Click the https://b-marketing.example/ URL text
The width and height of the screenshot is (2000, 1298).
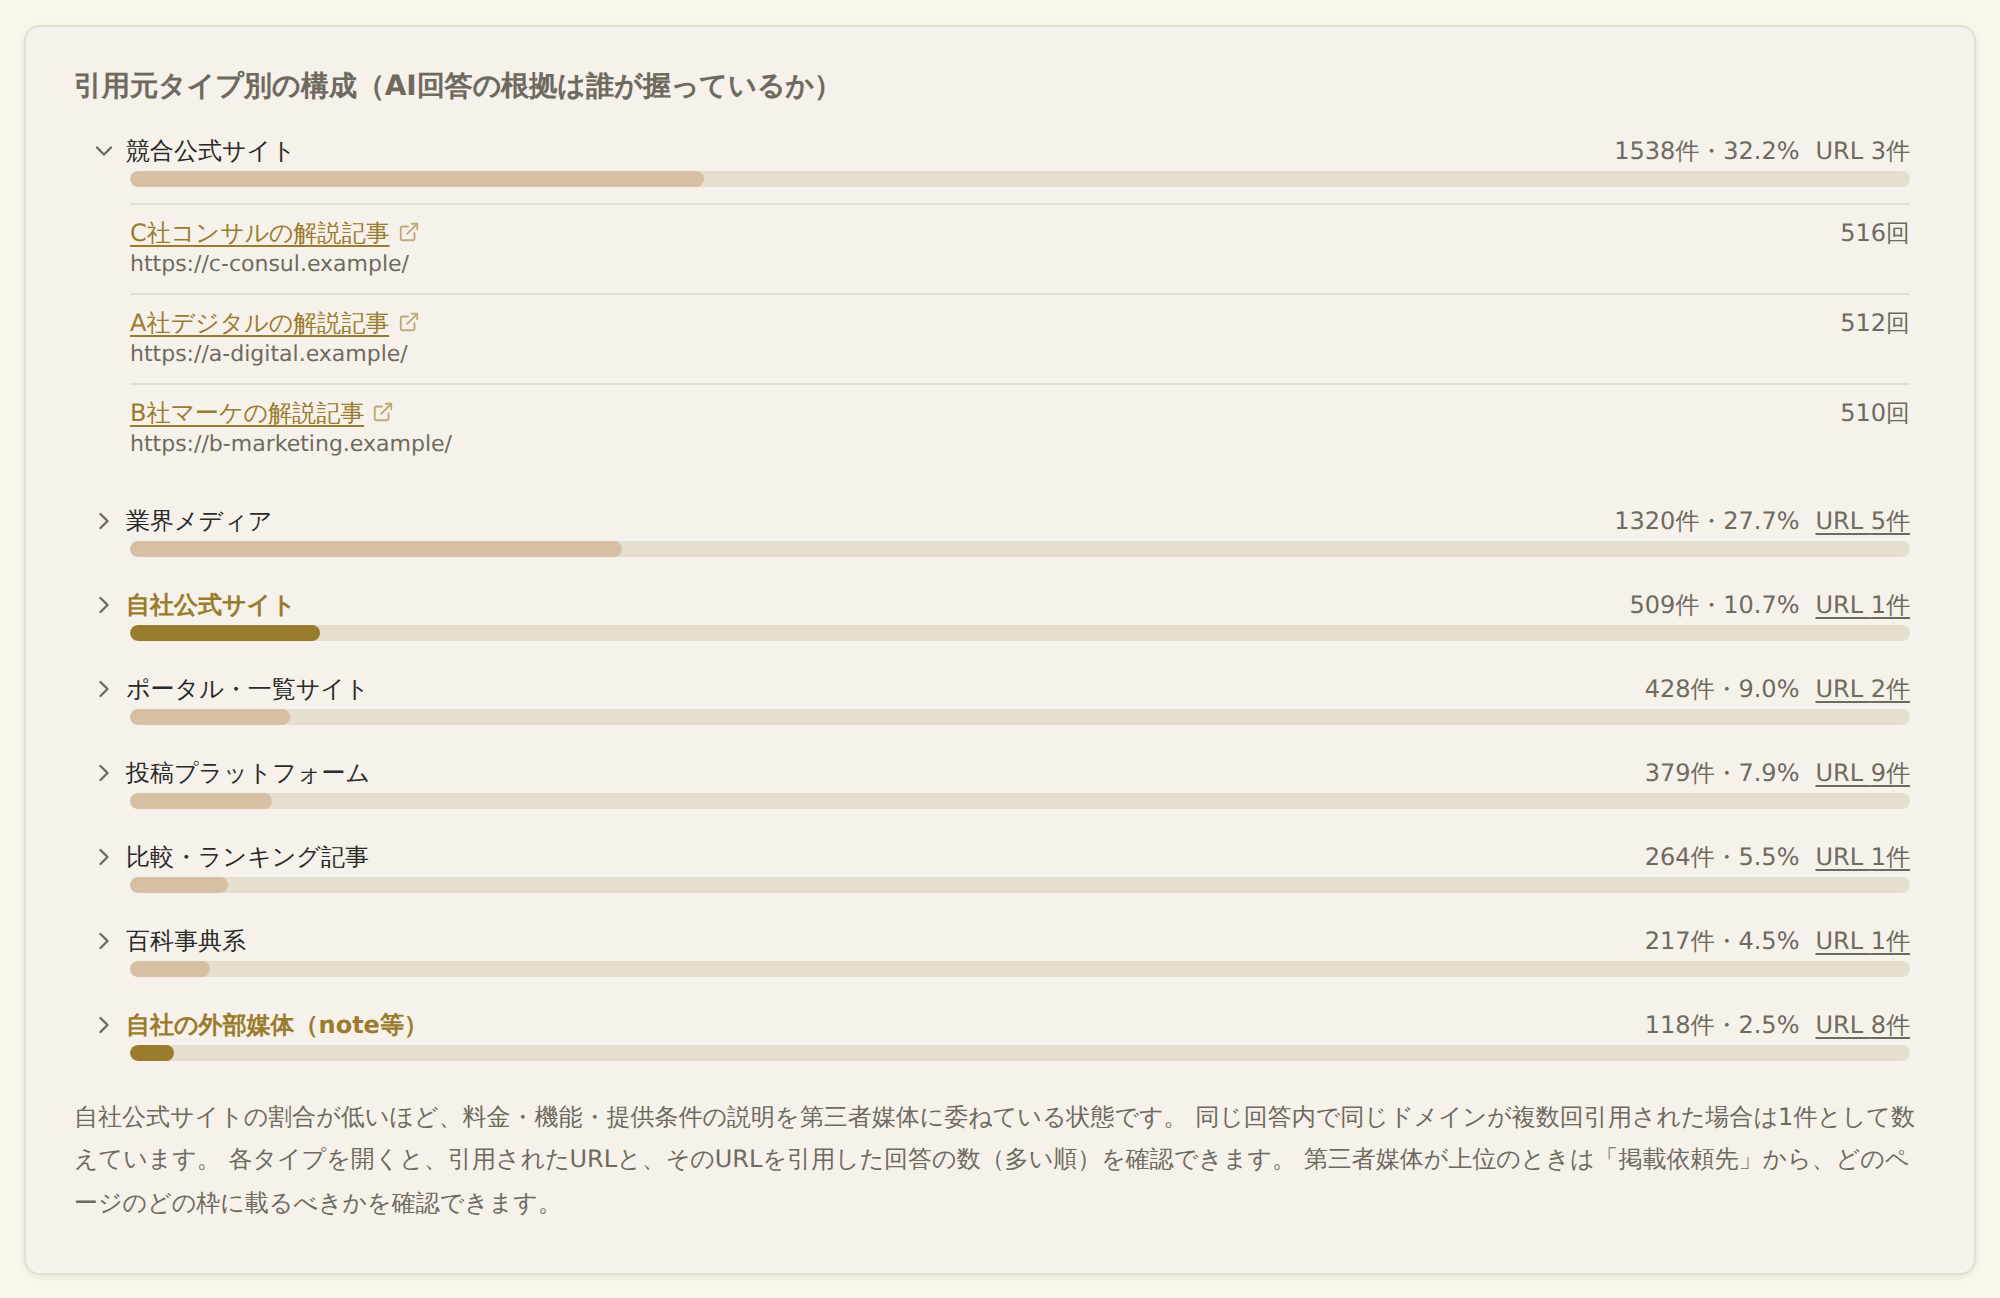click(x=291, y=444)
